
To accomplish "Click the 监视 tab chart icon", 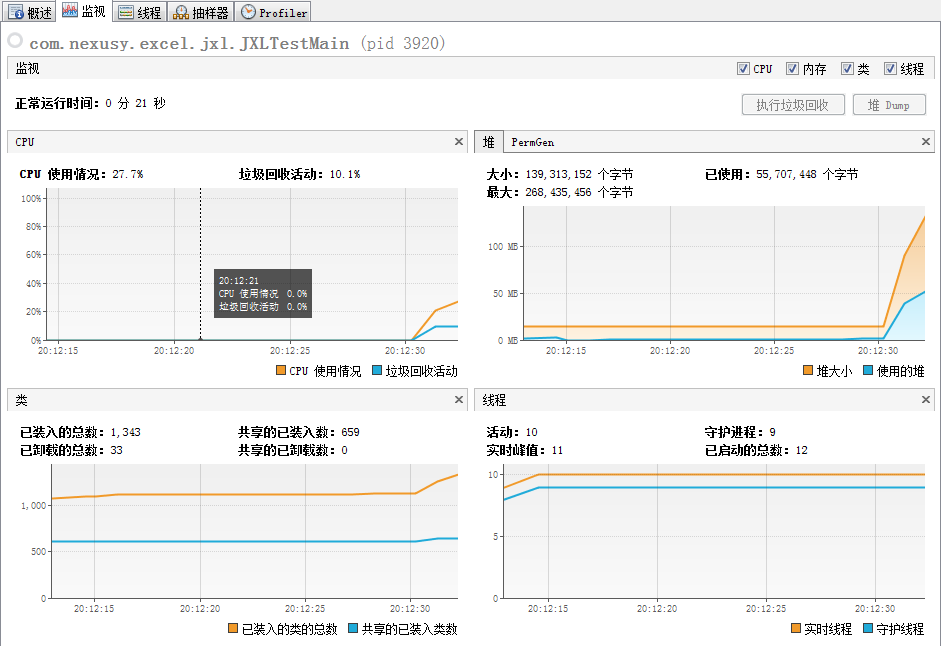I will click(70, 10).
